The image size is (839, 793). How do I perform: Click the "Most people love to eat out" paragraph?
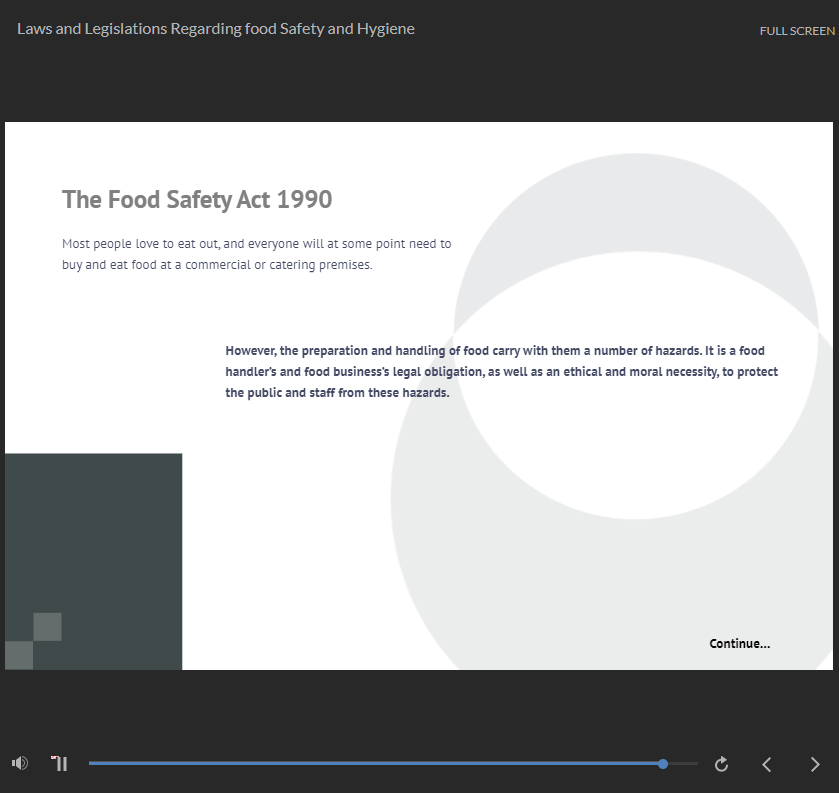click(256, 254)
